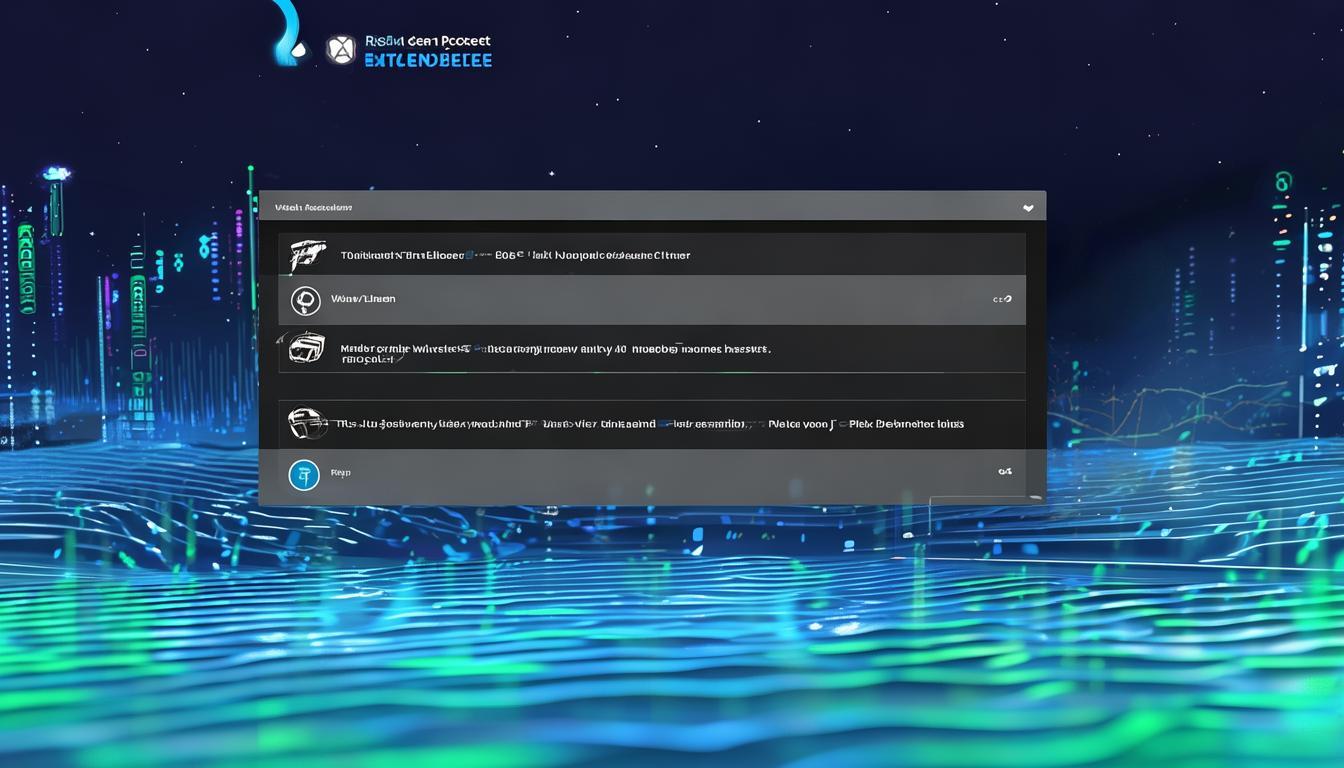Click the panel's bottom-right corner handle

tap(1038, 497)
